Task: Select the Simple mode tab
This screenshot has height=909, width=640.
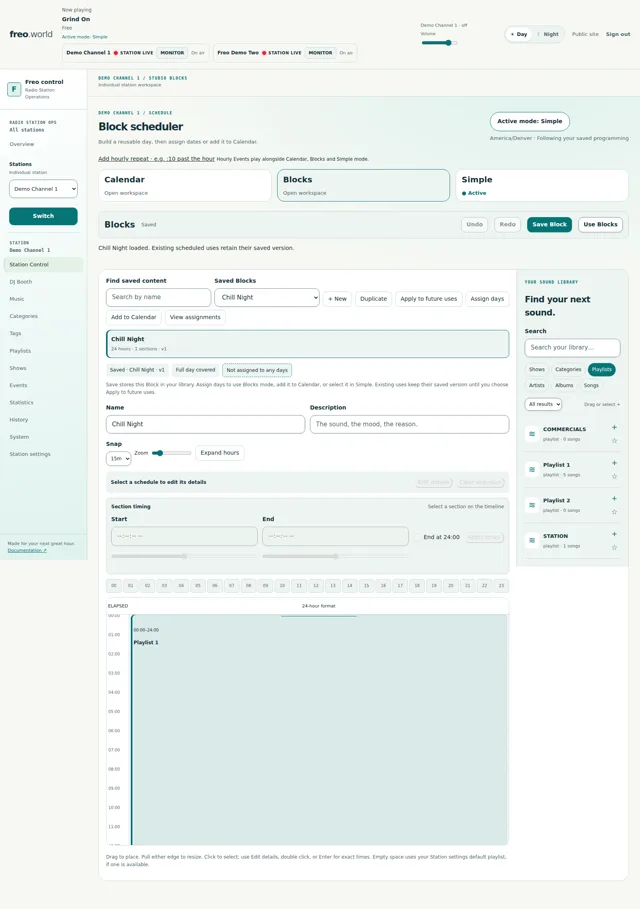Action: pos(542,186)
